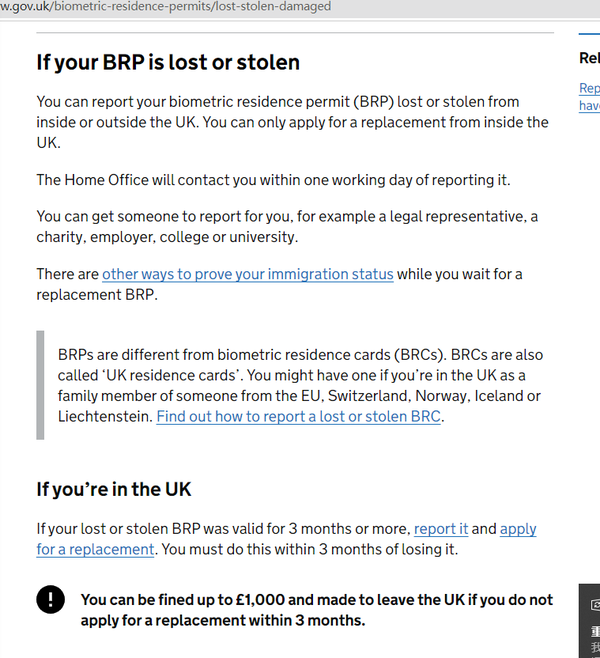Click the black exclamation warning icon
Screen dimensions: 600x658
[50, 599]
